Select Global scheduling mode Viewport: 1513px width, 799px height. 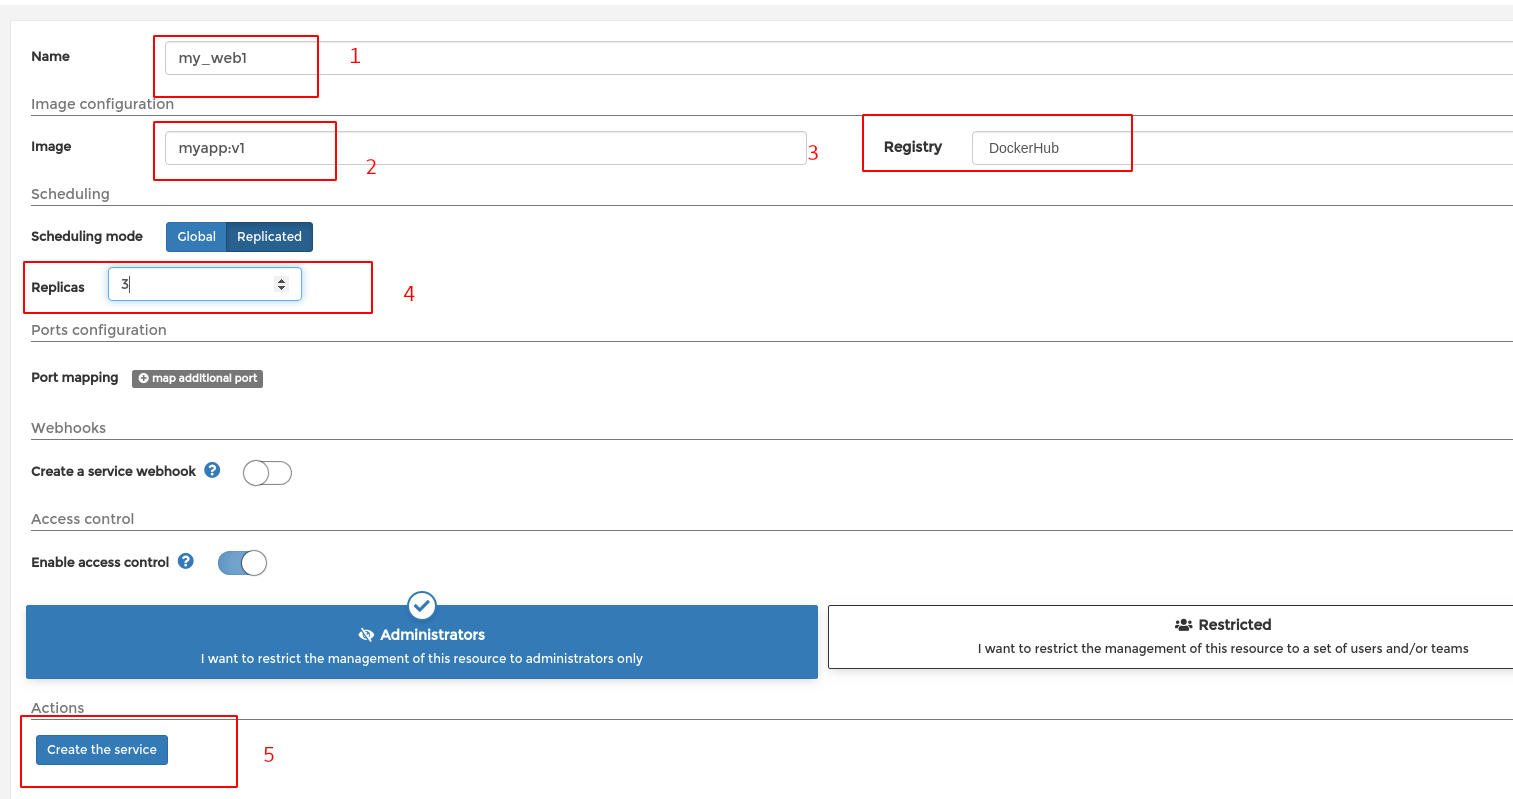tap(196, 237)
